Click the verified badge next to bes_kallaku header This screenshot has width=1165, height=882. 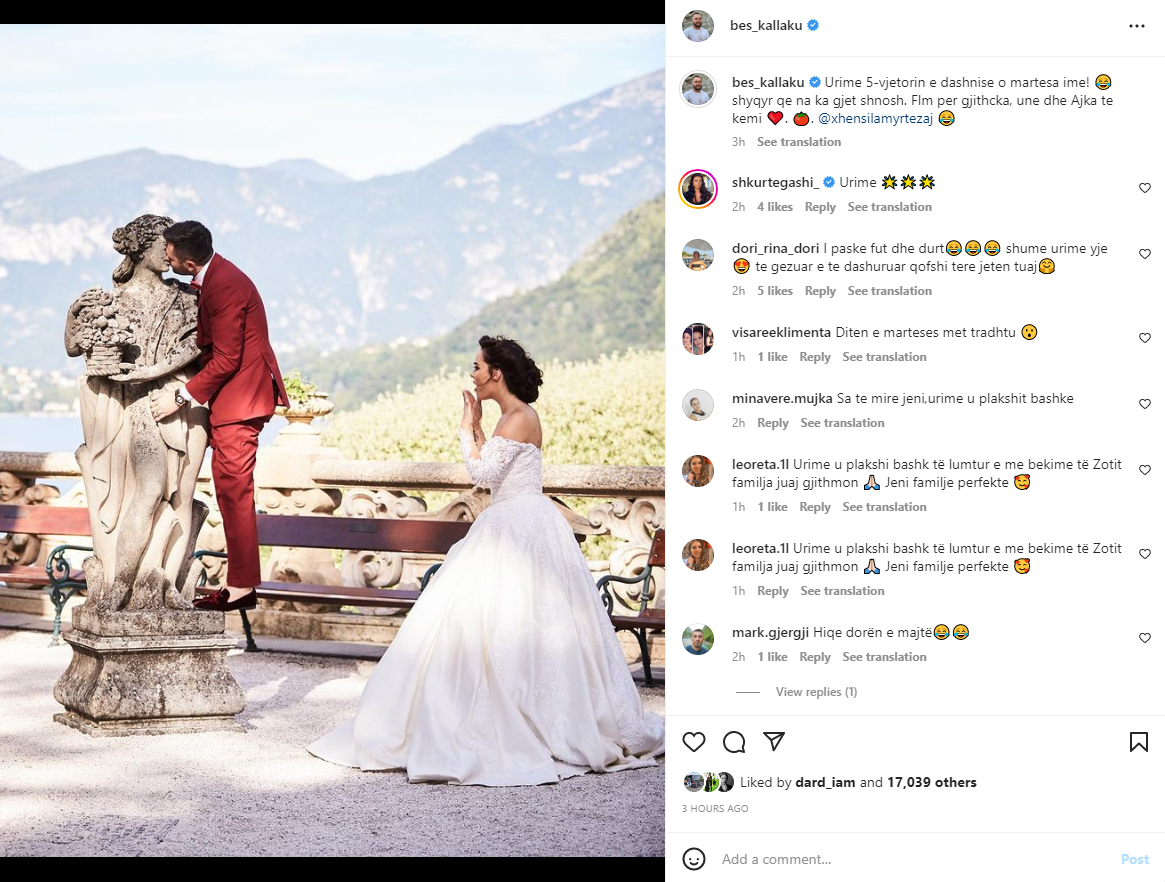(814, 25)
